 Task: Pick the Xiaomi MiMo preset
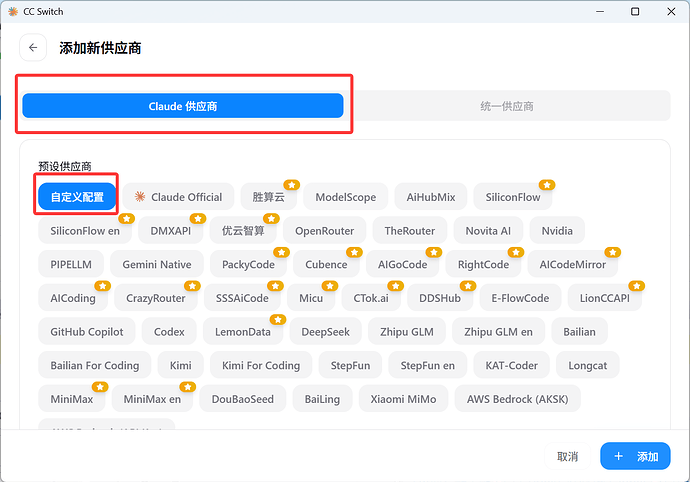pos(403,399)
